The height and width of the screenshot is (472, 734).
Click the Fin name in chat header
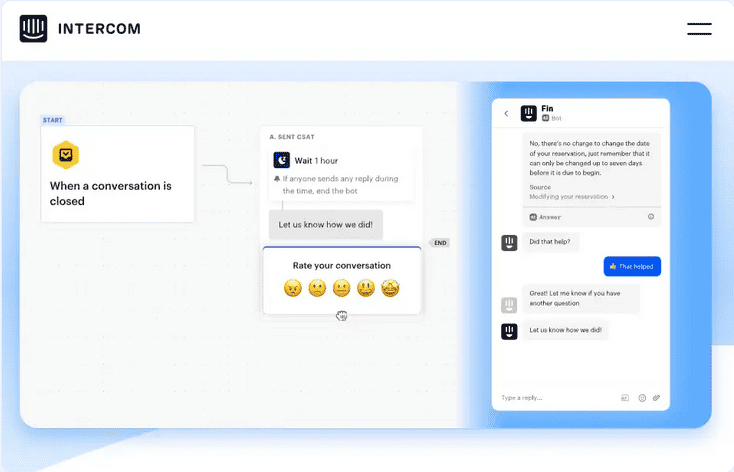(x=547, y=109)
